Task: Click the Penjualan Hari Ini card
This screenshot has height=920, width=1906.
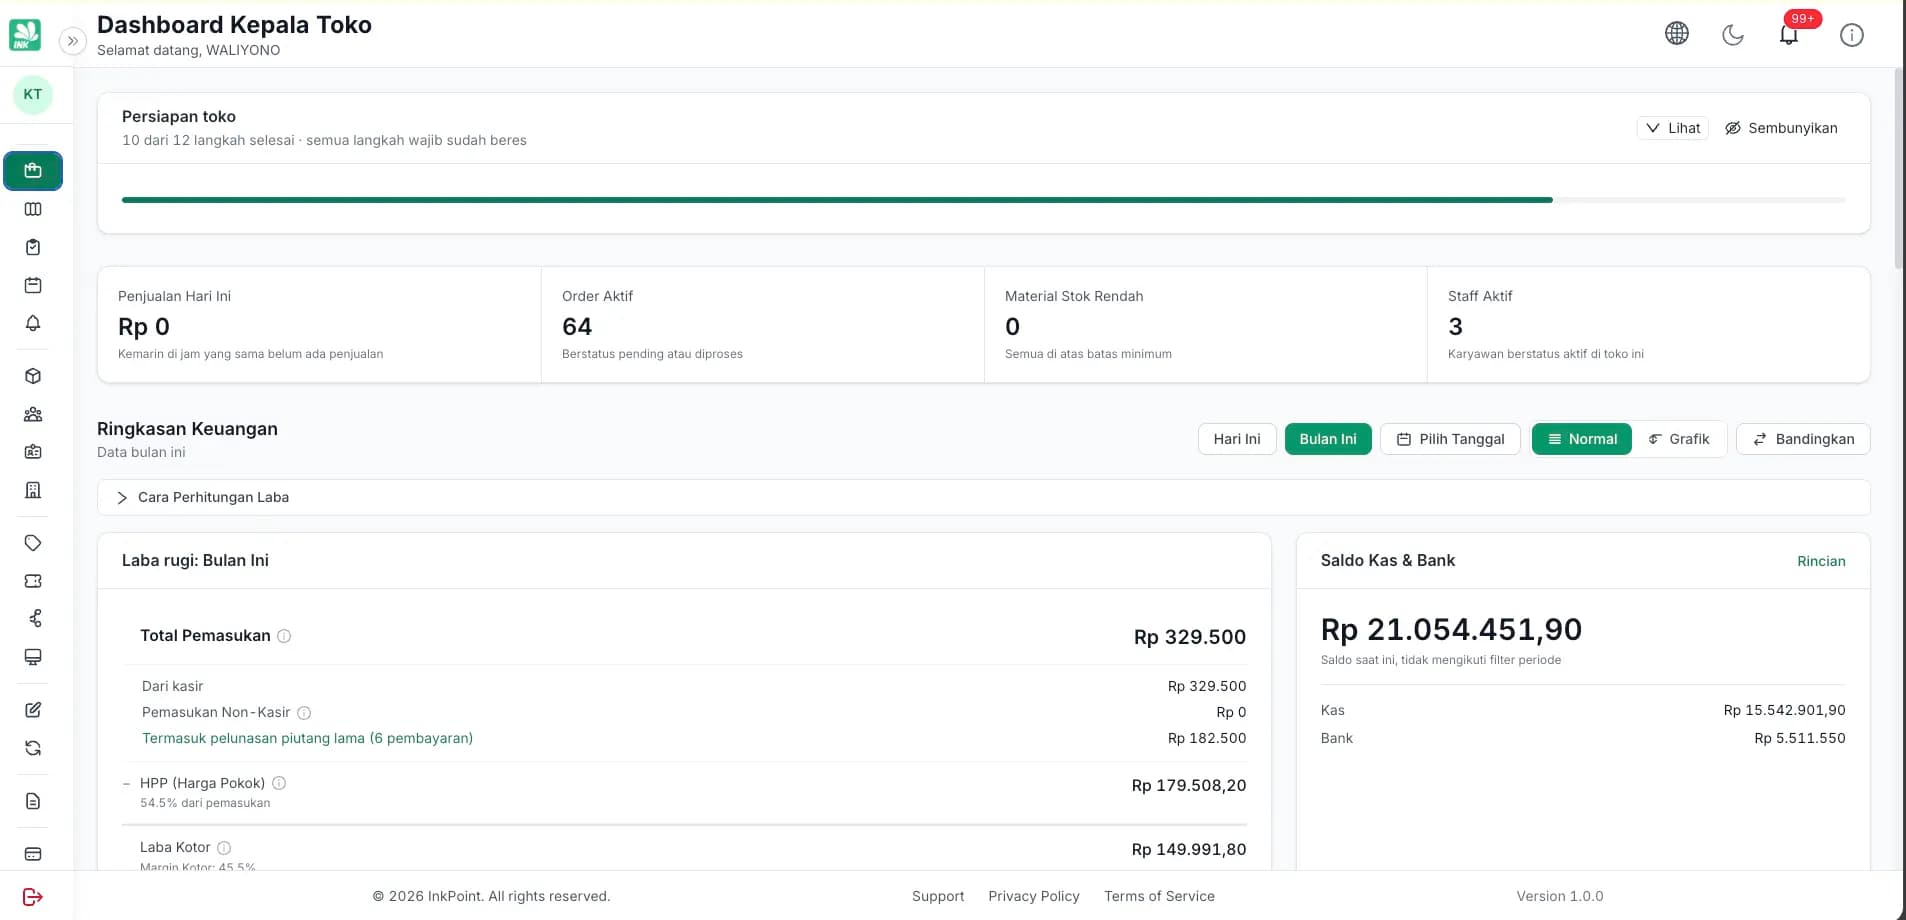Action: tap(319, 324)
